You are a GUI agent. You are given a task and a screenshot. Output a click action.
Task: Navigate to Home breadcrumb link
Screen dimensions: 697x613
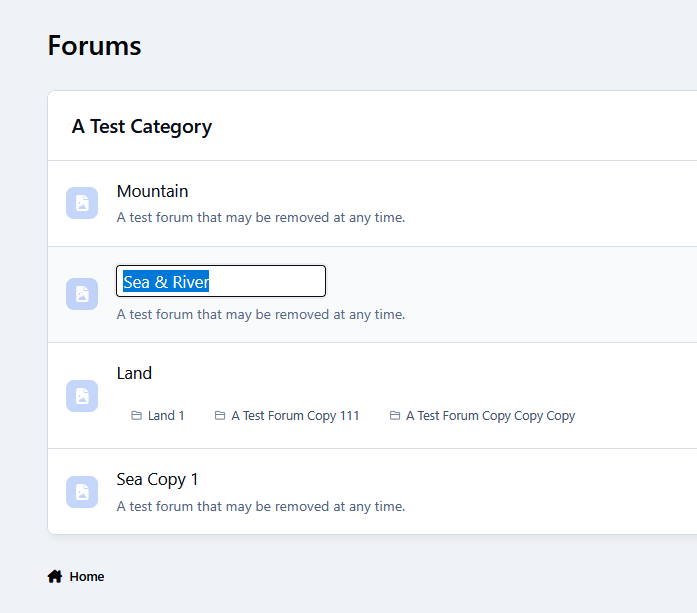point(87,577)
